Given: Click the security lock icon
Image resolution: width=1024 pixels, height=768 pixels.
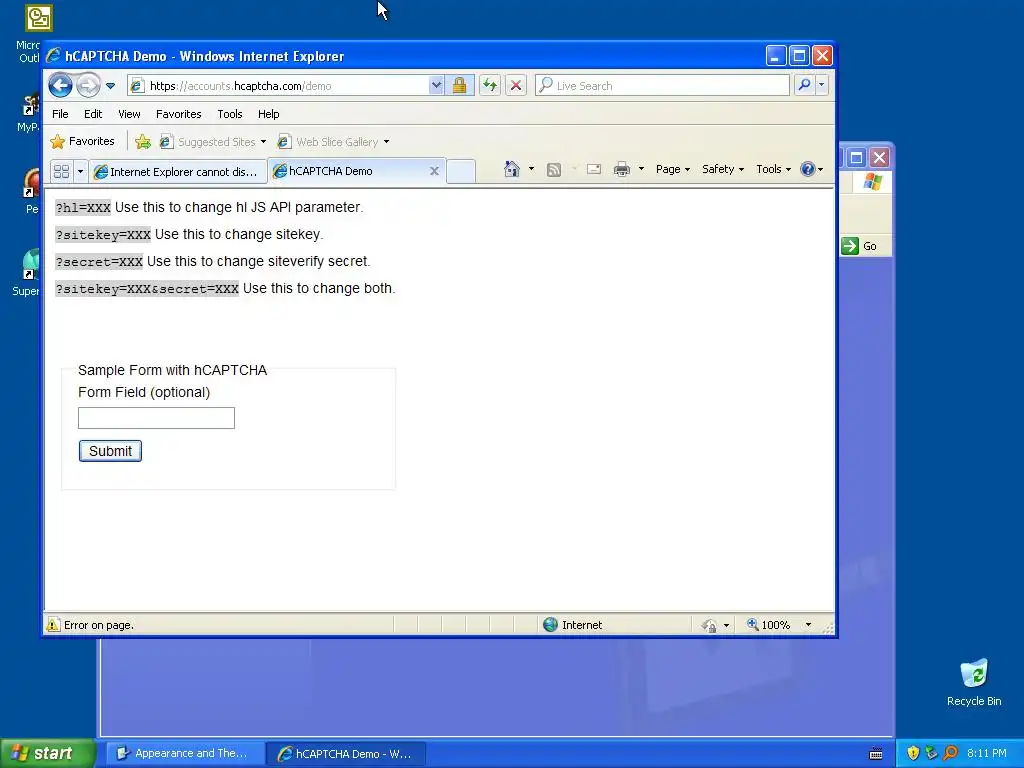Looking at the screenshot, I should pos(460,86).
